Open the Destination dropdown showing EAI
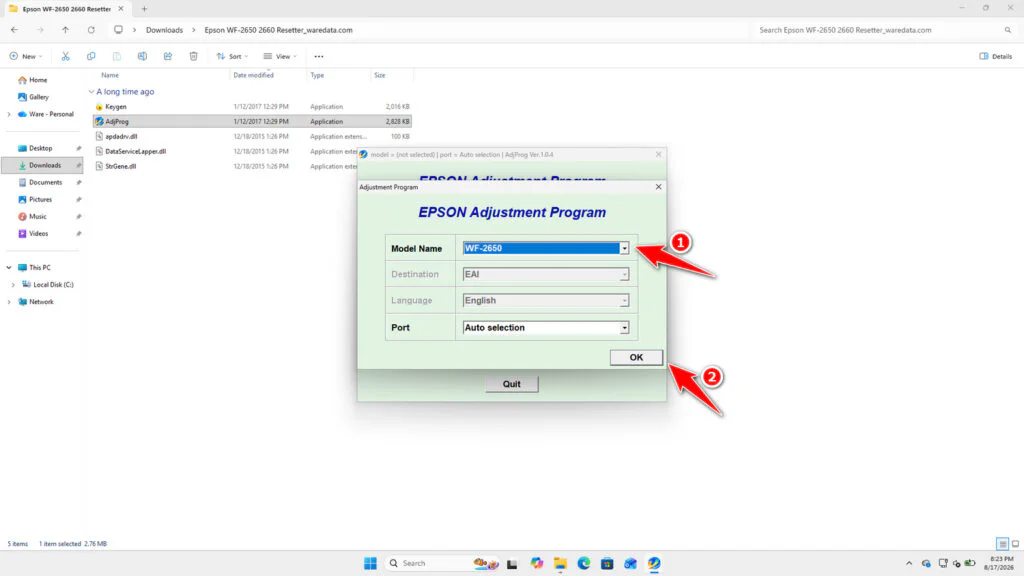The width and height of the screenshot is (1024, 576). pyautogui.click(x=624, y=274)
